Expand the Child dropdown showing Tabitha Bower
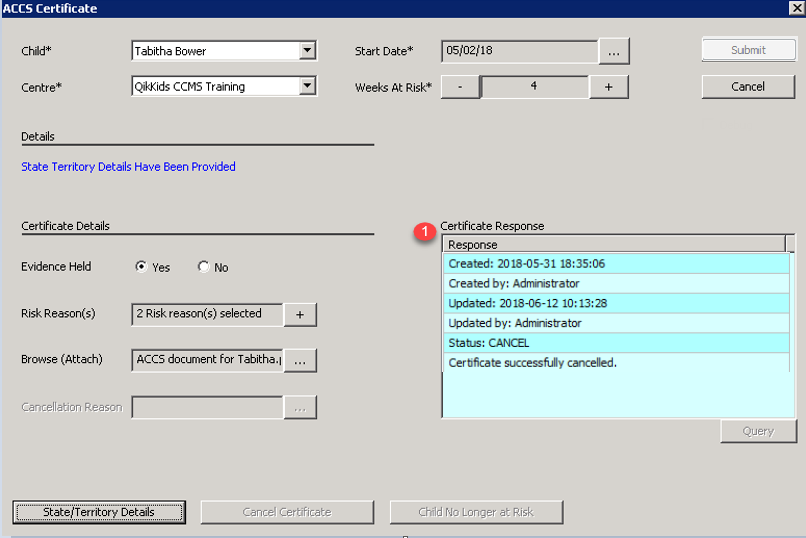 (x=307, y=50)
